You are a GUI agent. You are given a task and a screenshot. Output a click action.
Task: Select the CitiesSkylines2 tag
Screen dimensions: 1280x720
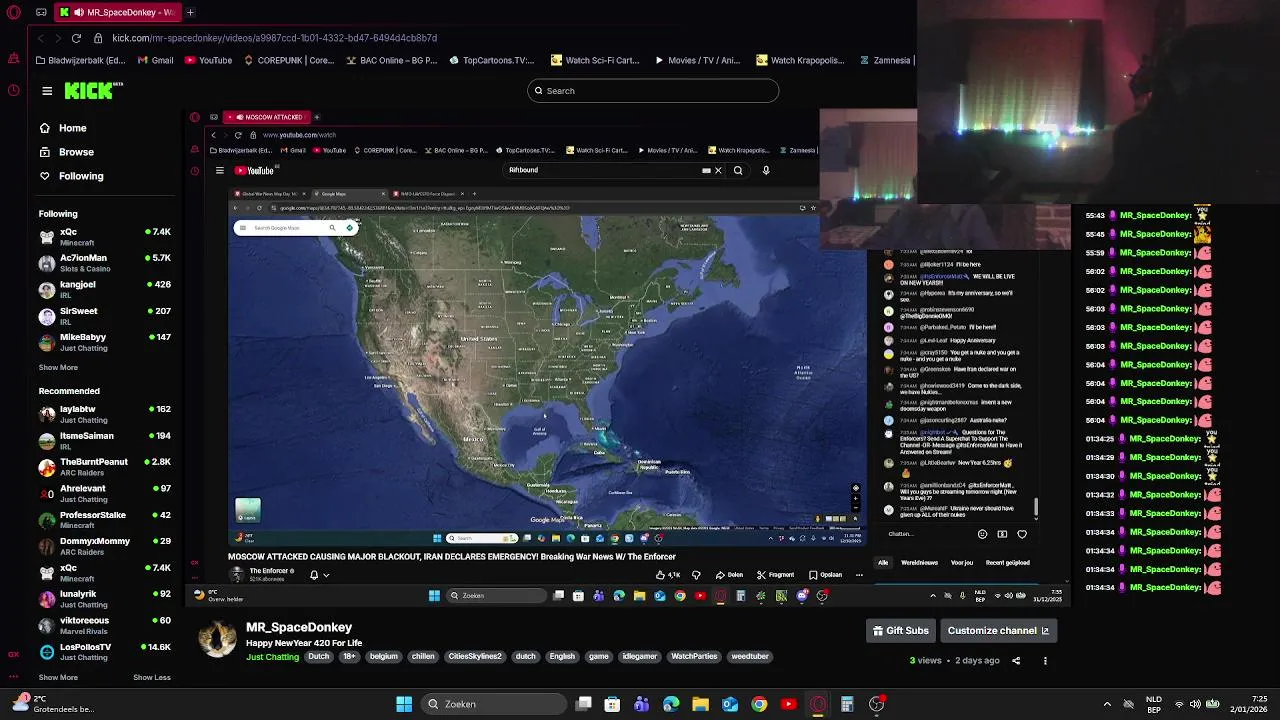point(475,657)
